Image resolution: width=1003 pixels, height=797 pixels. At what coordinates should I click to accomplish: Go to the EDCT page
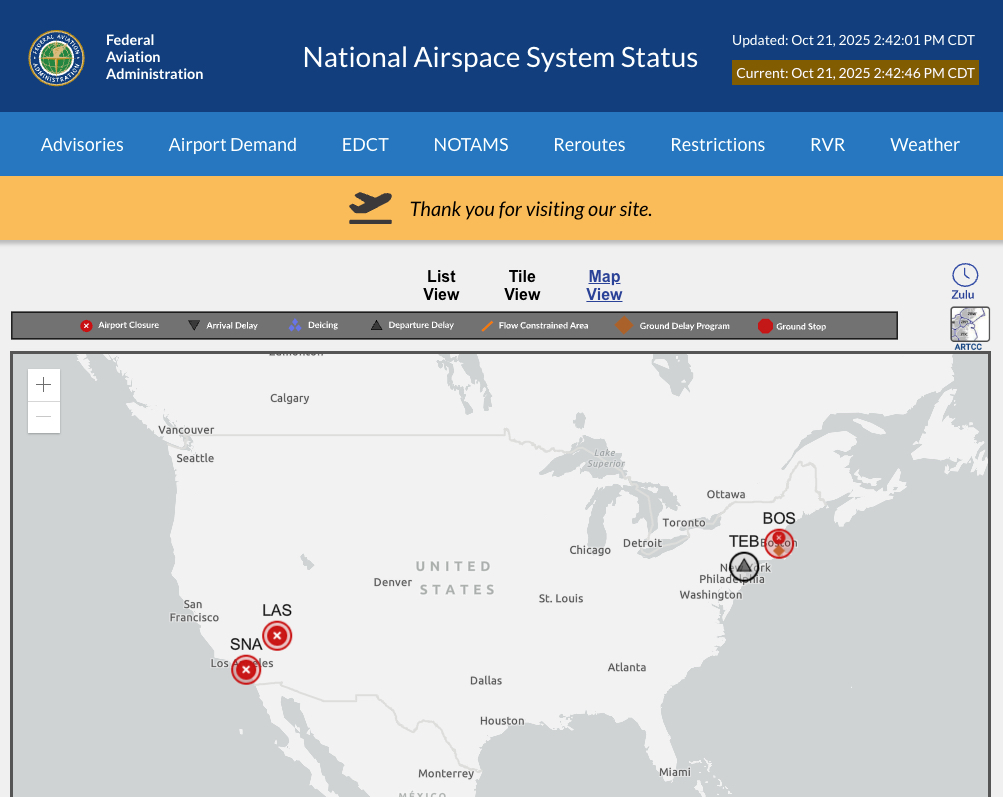point(365,144)
